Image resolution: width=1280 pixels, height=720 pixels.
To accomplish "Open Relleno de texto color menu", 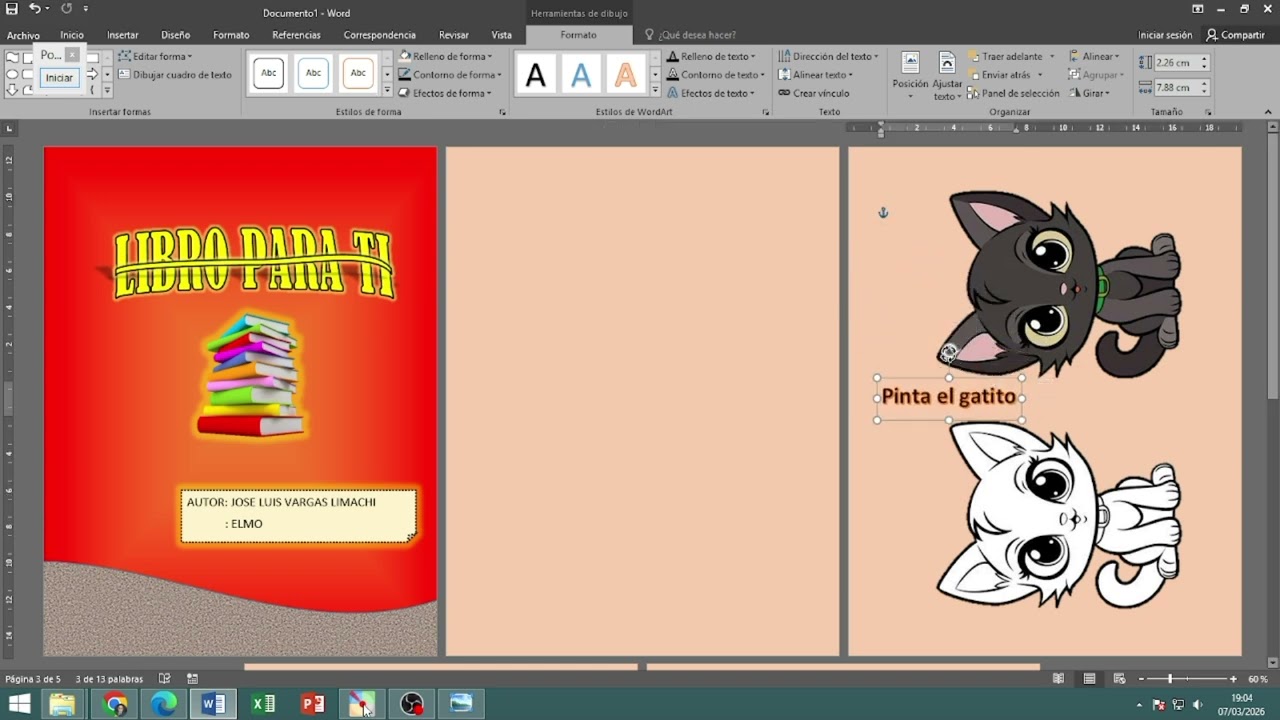I will point(711,56).
